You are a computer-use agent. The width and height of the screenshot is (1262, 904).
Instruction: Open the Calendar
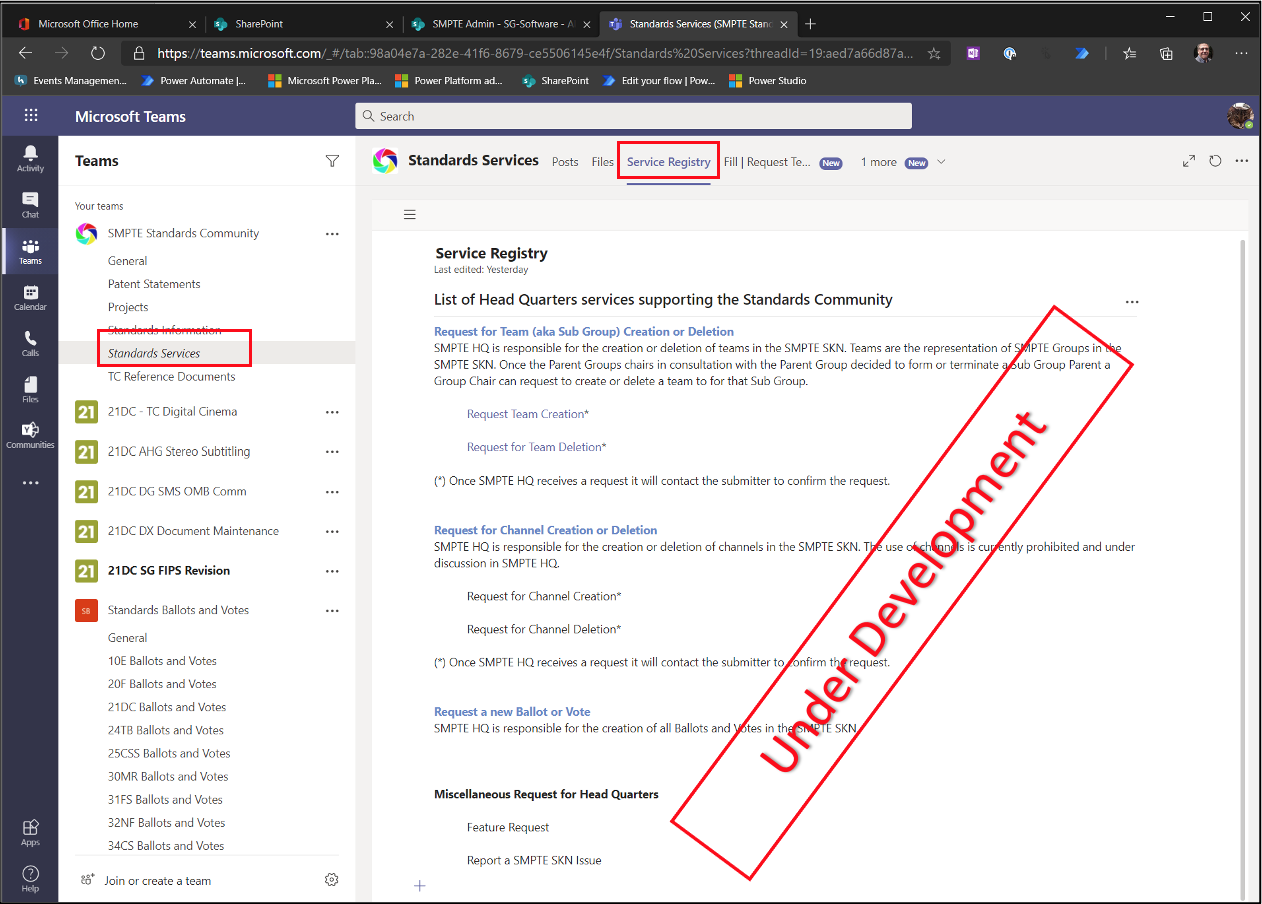click(x=30, y=296)
